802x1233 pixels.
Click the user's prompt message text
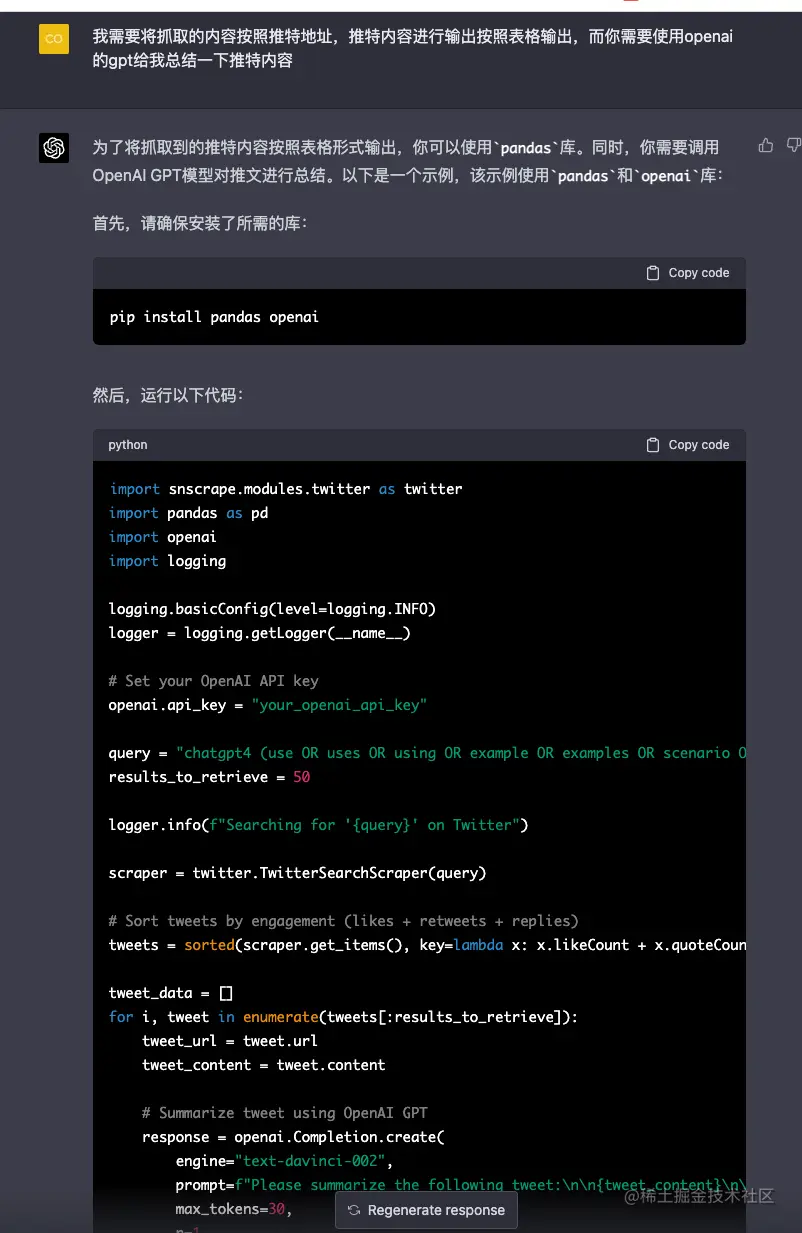412,48
